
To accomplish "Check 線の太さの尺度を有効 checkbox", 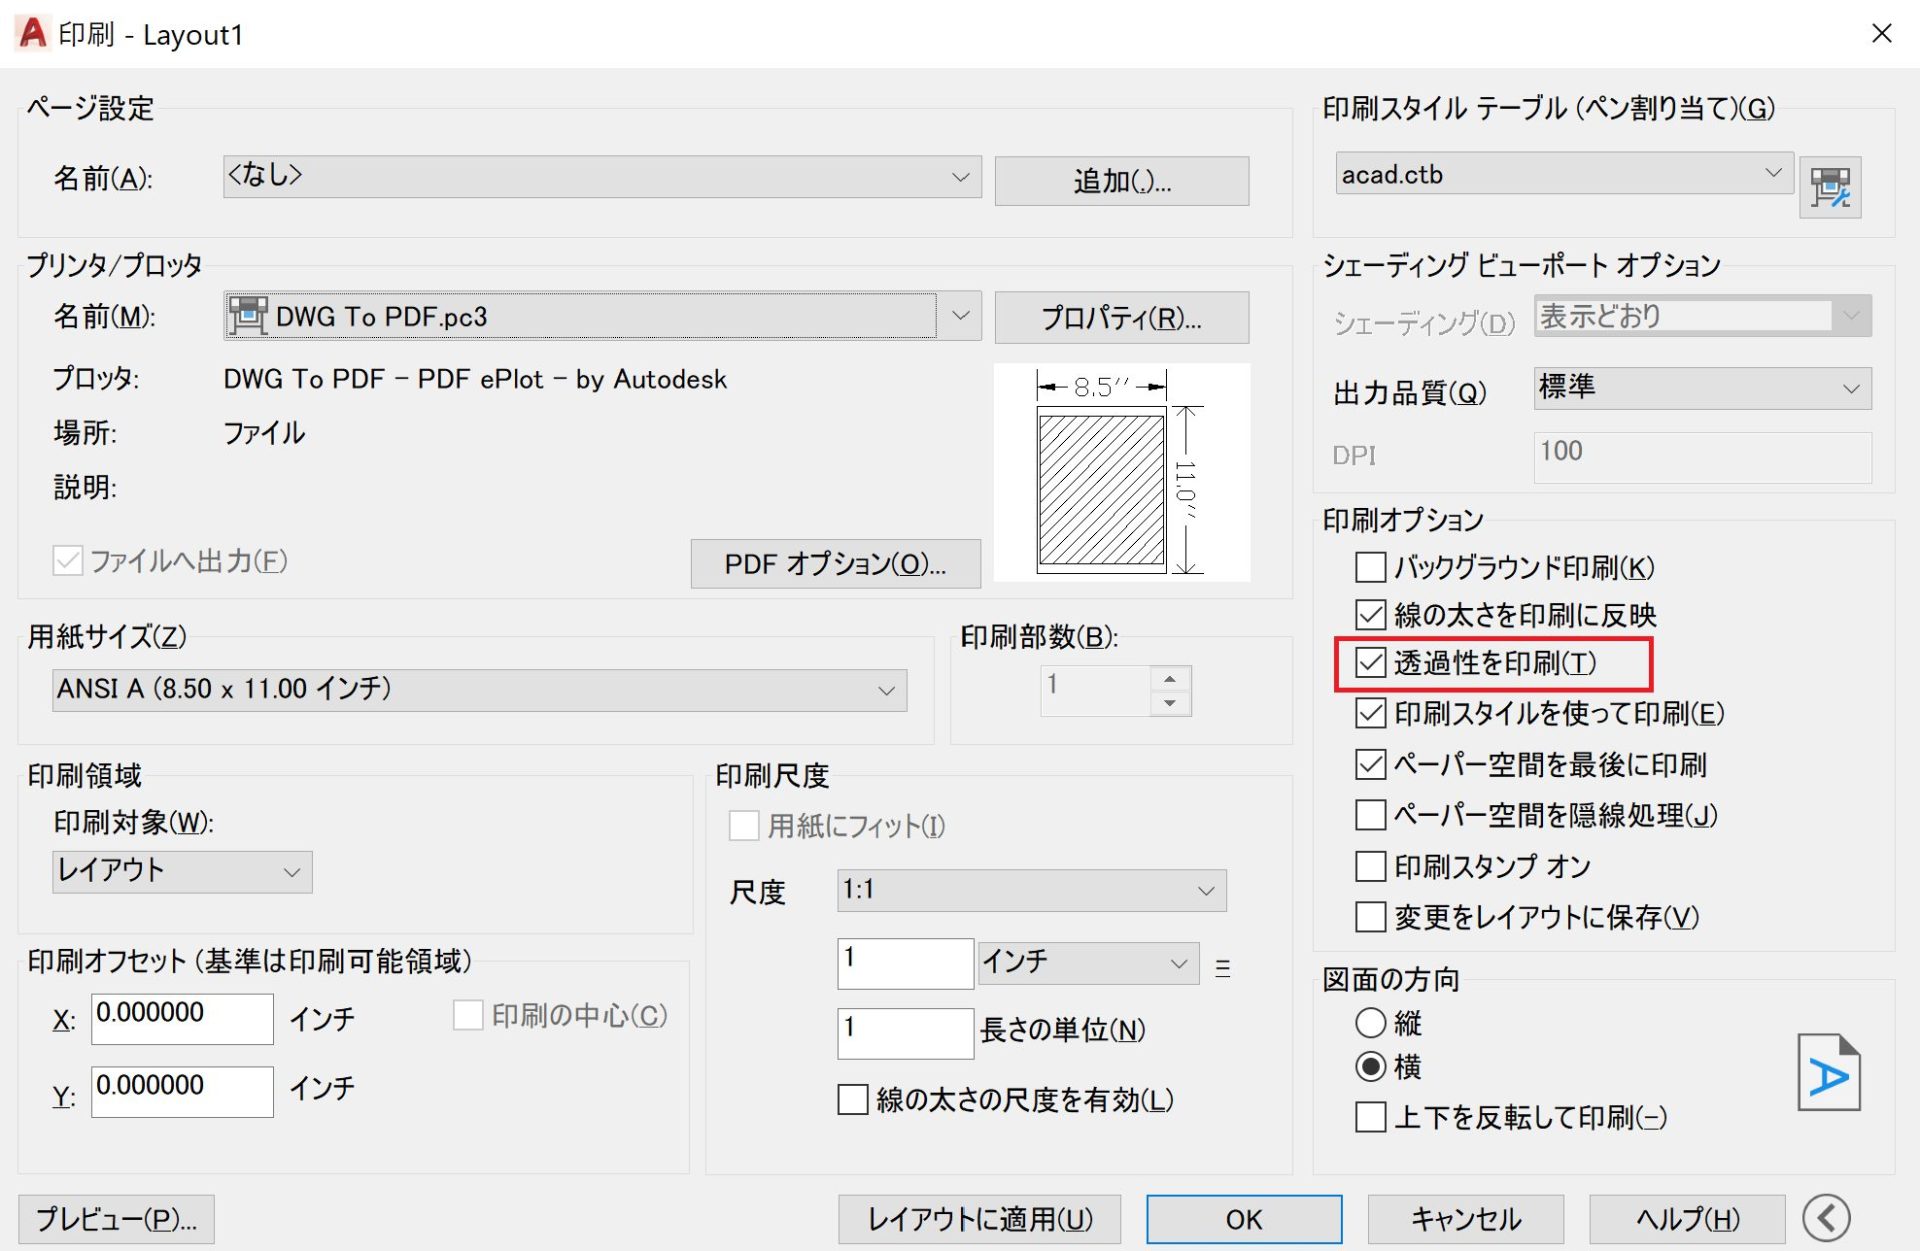I will [853, 1100].
